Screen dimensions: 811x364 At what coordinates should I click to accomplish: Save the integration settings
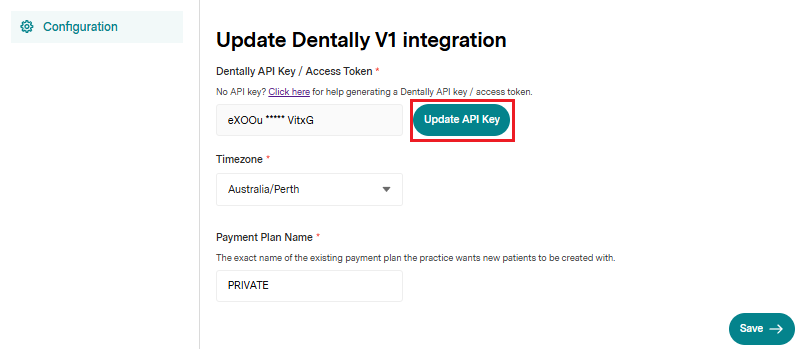(x=761, y=329)
